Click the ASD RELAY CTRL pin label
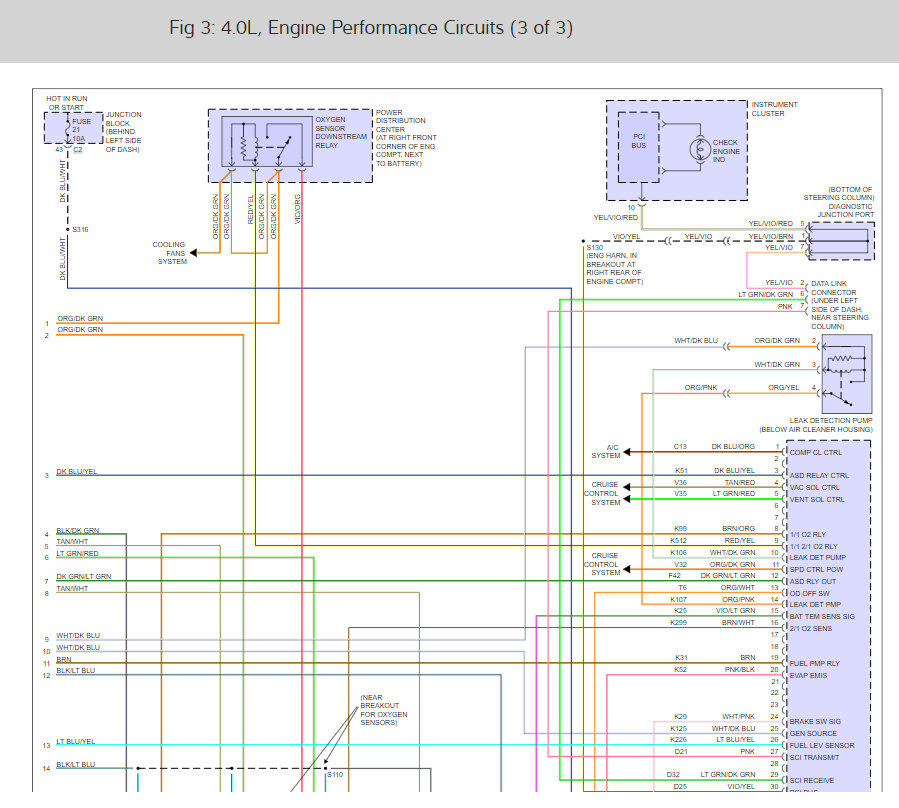 (x=819, y=475)
